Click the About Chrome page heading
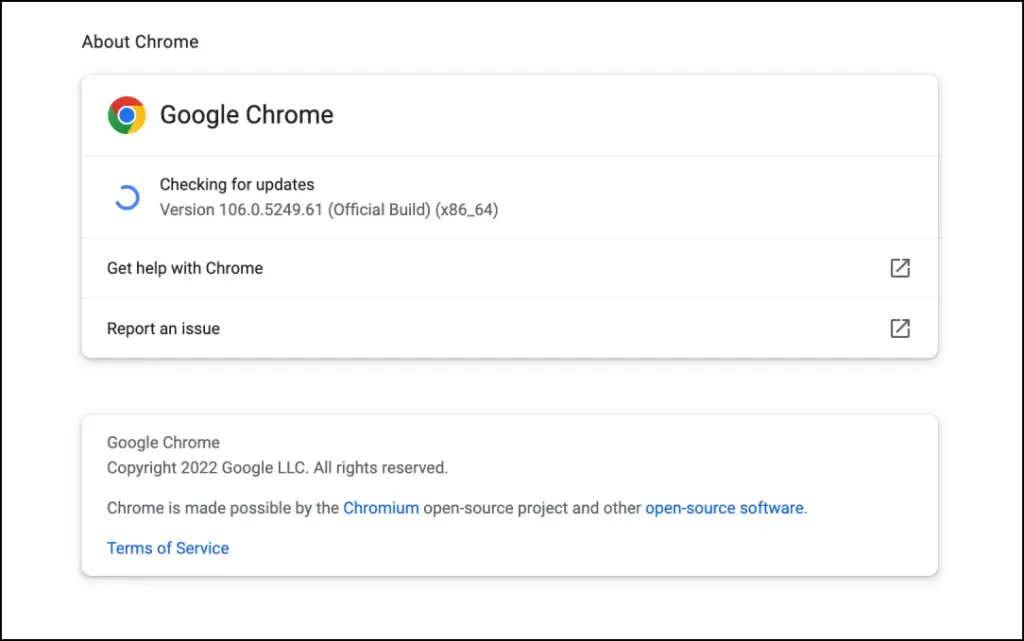 pos(140,42)
